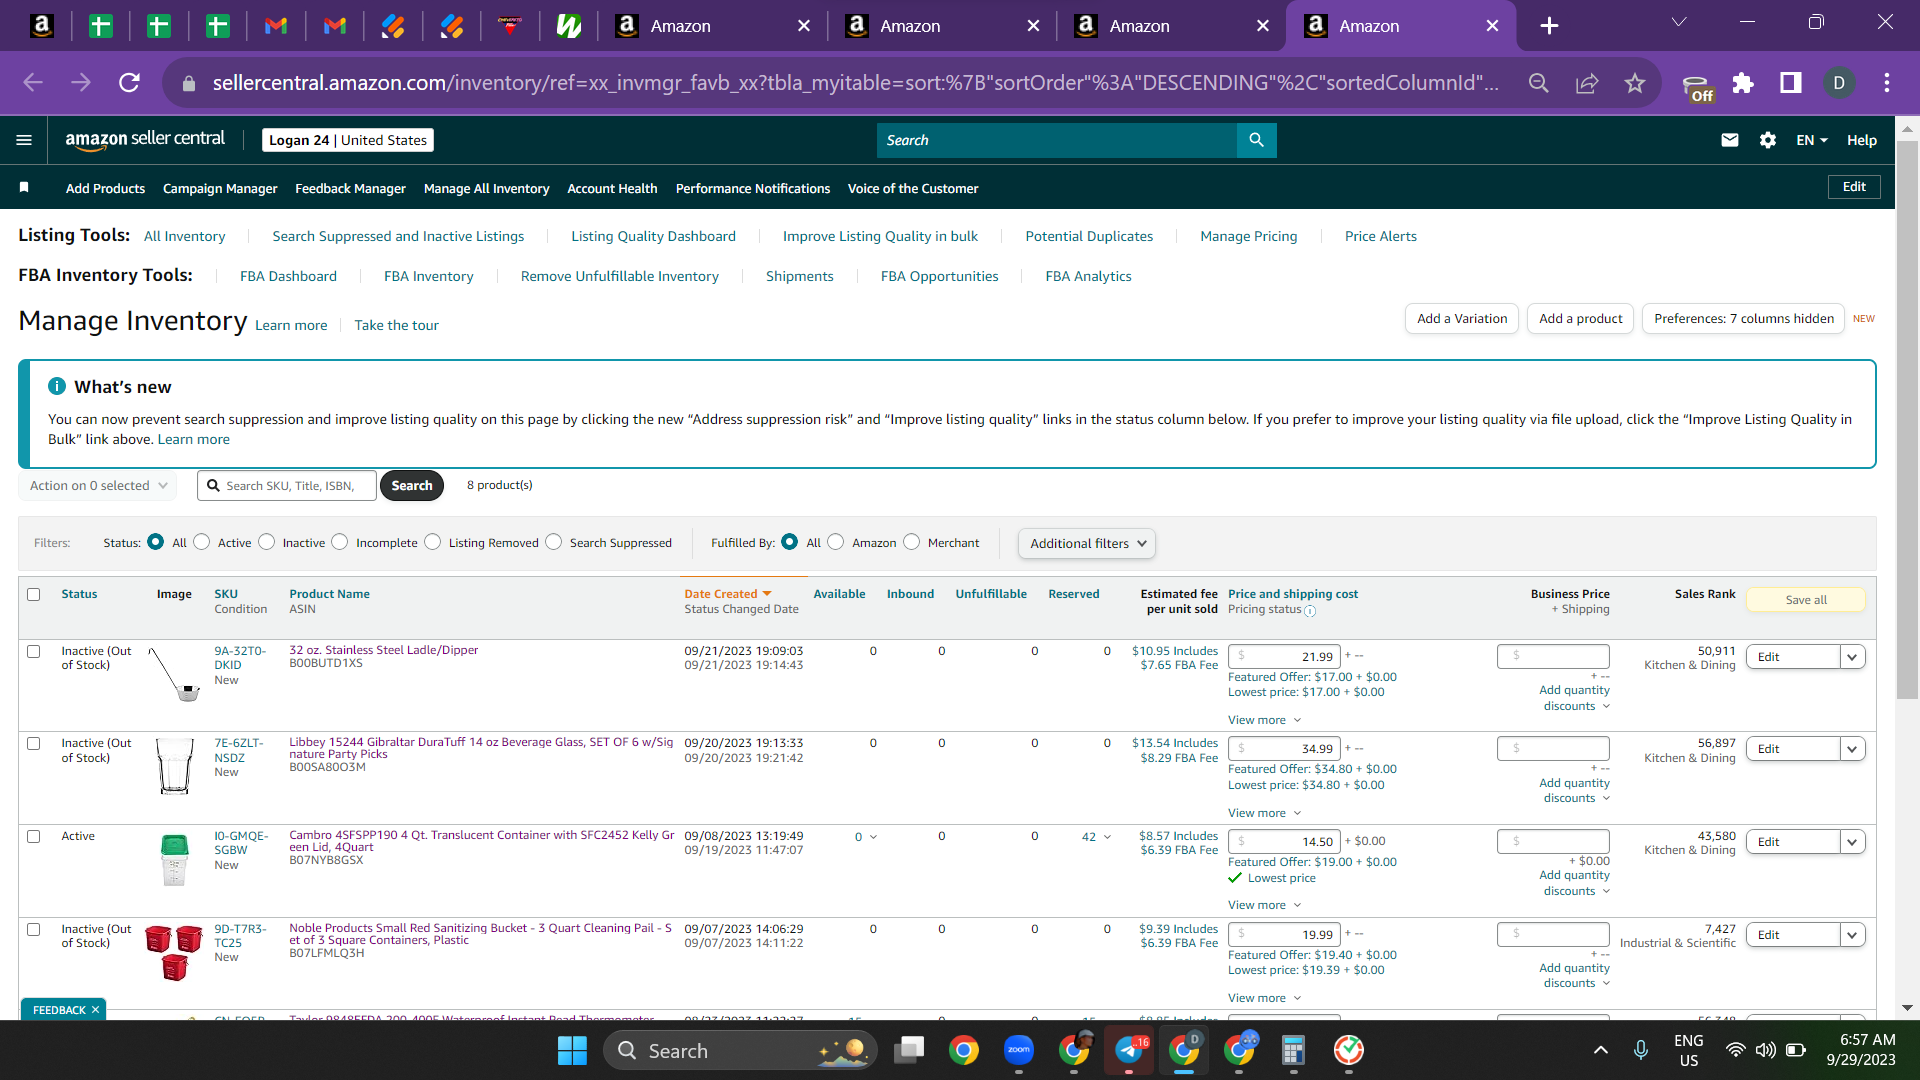Screen dimensions: 1920x1080
Task: Select Fulfilled By Merchant radio button
Action: pos(912,542)
